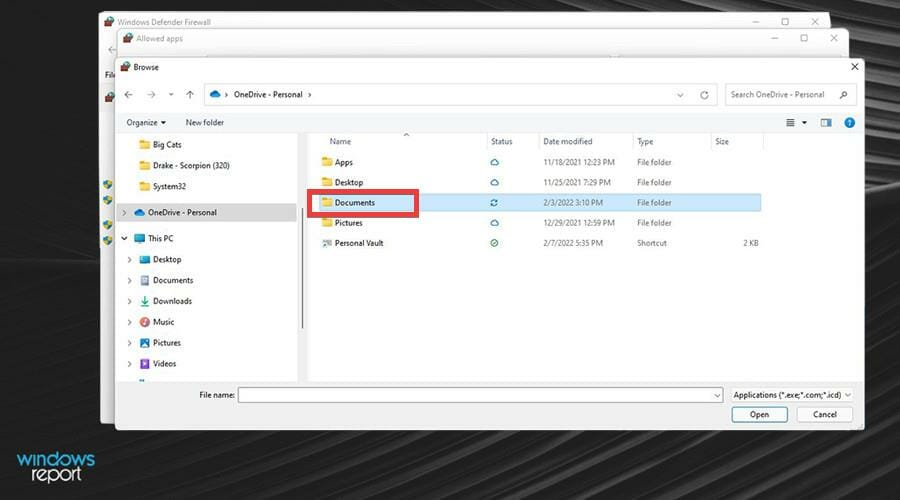Image resolution: width=900 pixels, height=500 pixels.
Task: Expand the Desktop node under This PC
Action: click(x=130, y=259)
